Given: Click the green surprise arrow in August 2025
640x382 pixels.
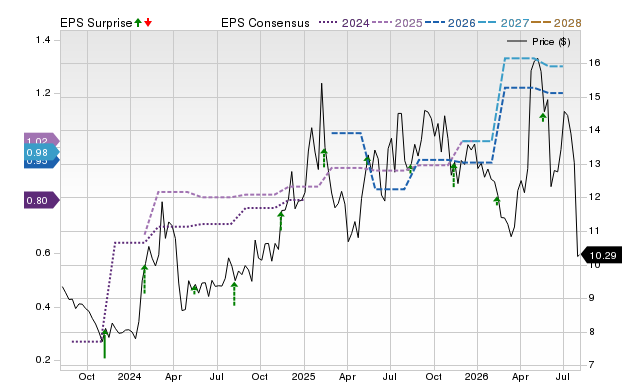Looking at the screenshot, I should (410, 169).
